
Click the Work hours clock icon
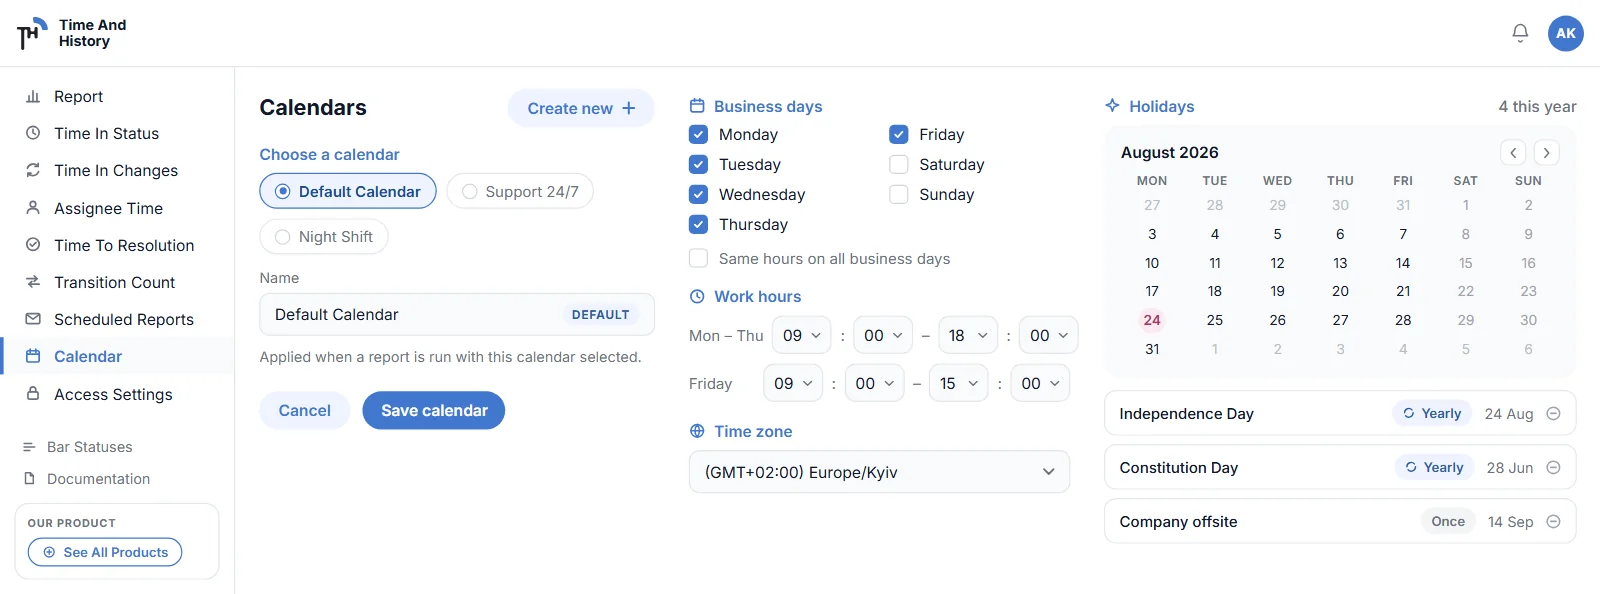[x=697, y=296]
